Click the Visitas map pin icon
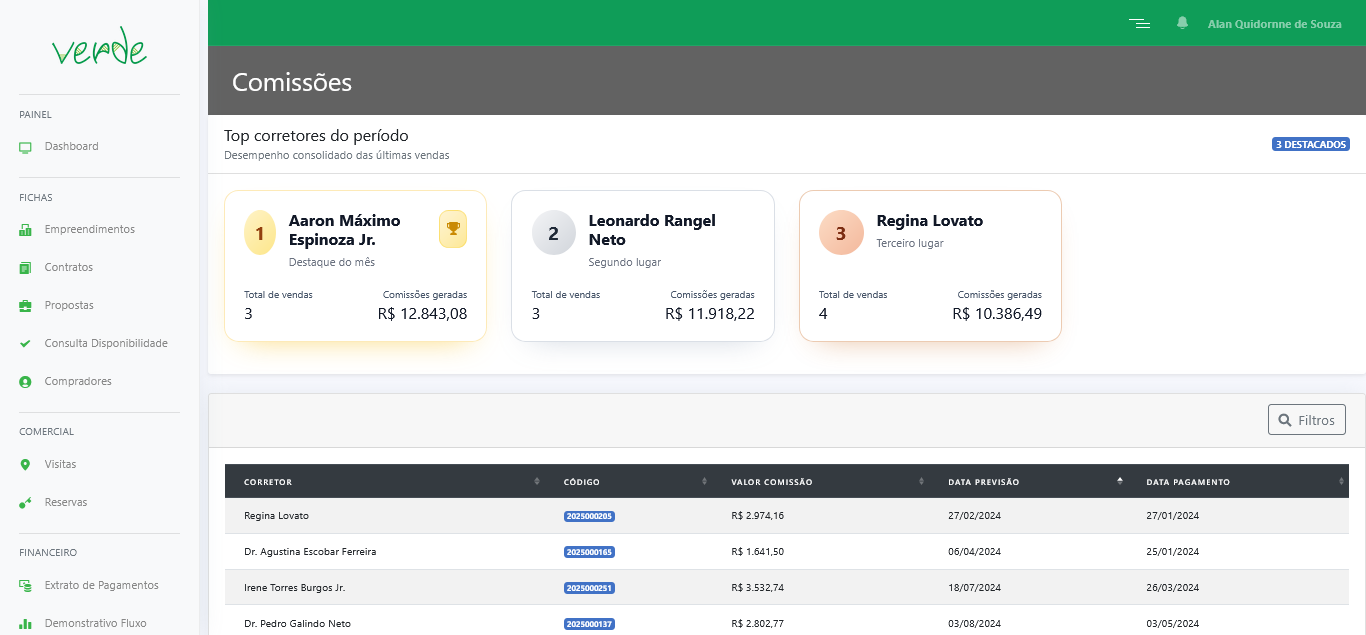This screenshot has width=1366, height=635. tap(26, 465)
